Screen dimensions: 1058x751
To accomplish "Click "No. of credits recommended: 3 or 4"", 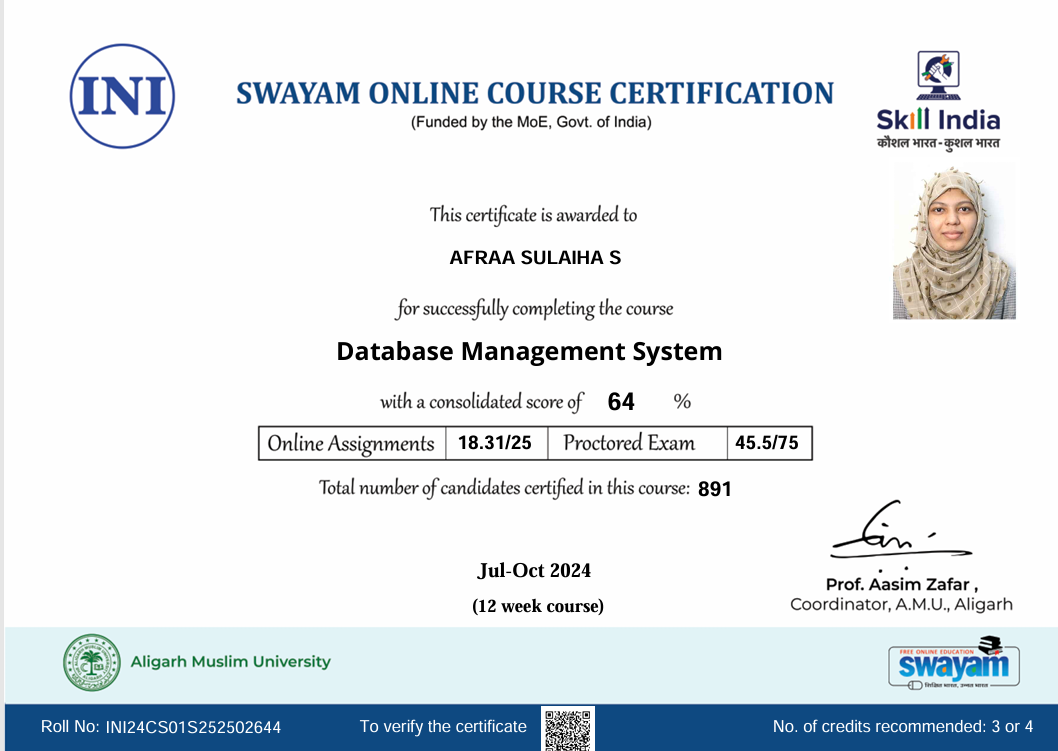I will (x=903, y=727).
